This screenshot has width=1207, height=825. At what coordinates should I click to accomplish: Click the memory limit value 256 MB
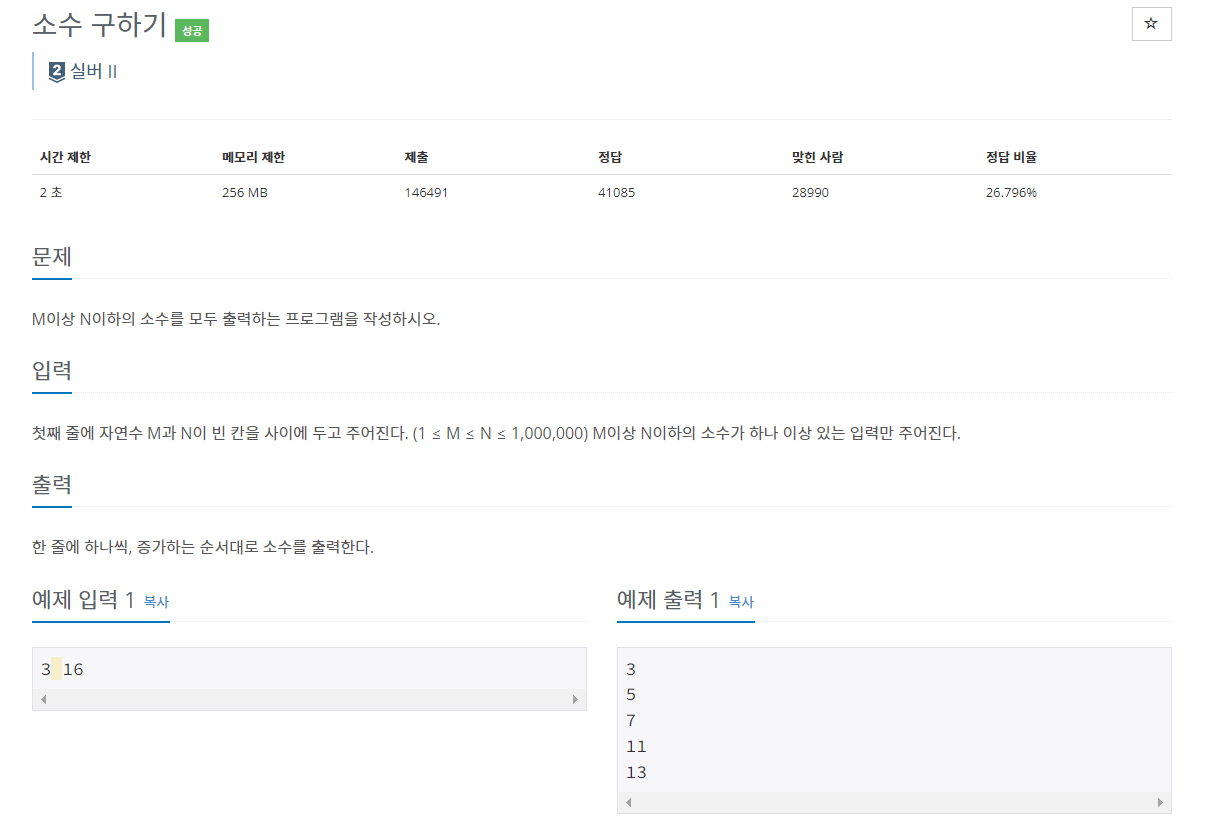pyautogui.click(x=245, y=192)
